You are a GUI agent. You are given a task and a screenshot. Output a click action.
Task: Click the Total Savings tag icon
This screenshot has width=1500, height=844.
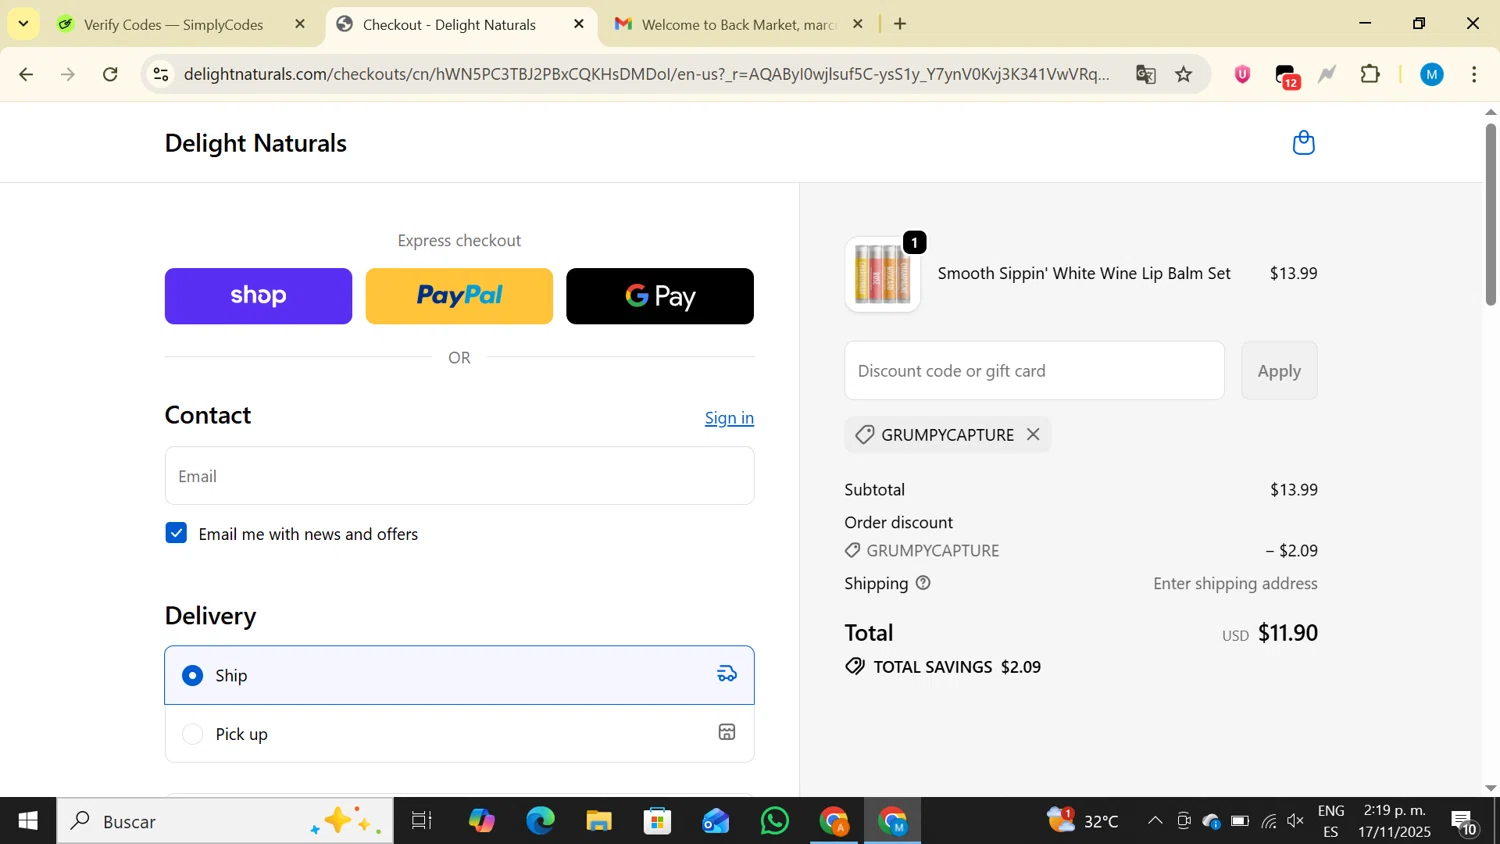855,667
